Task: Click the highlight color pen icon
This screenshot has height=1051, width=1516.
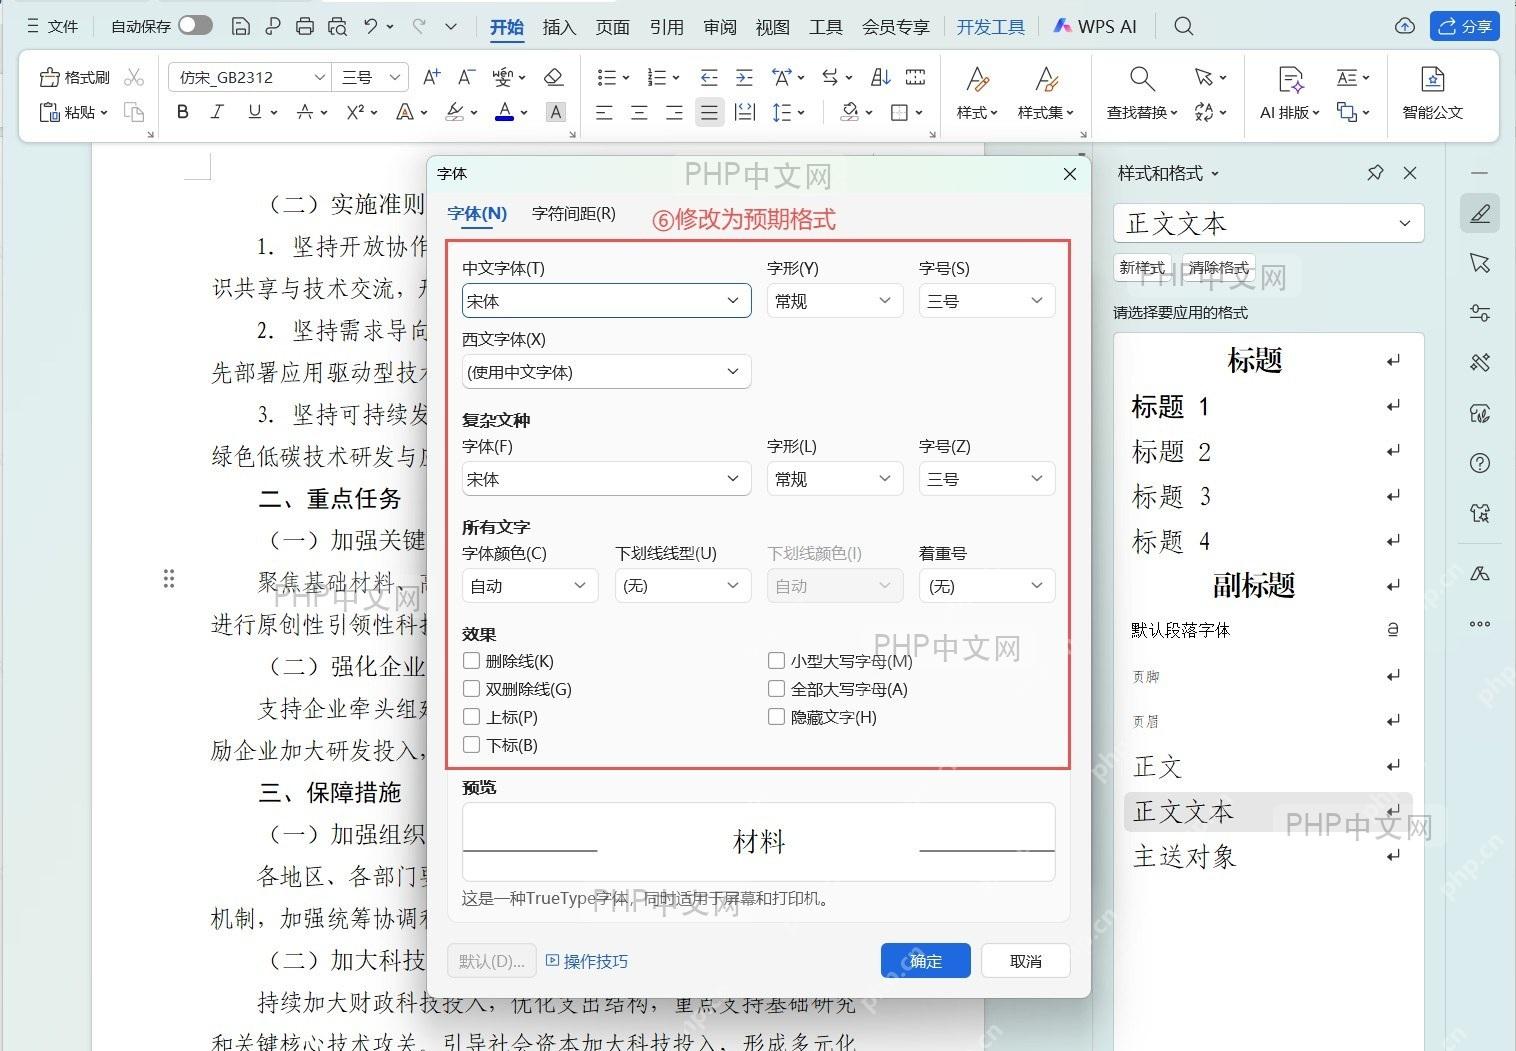Action: coord(455,112)
